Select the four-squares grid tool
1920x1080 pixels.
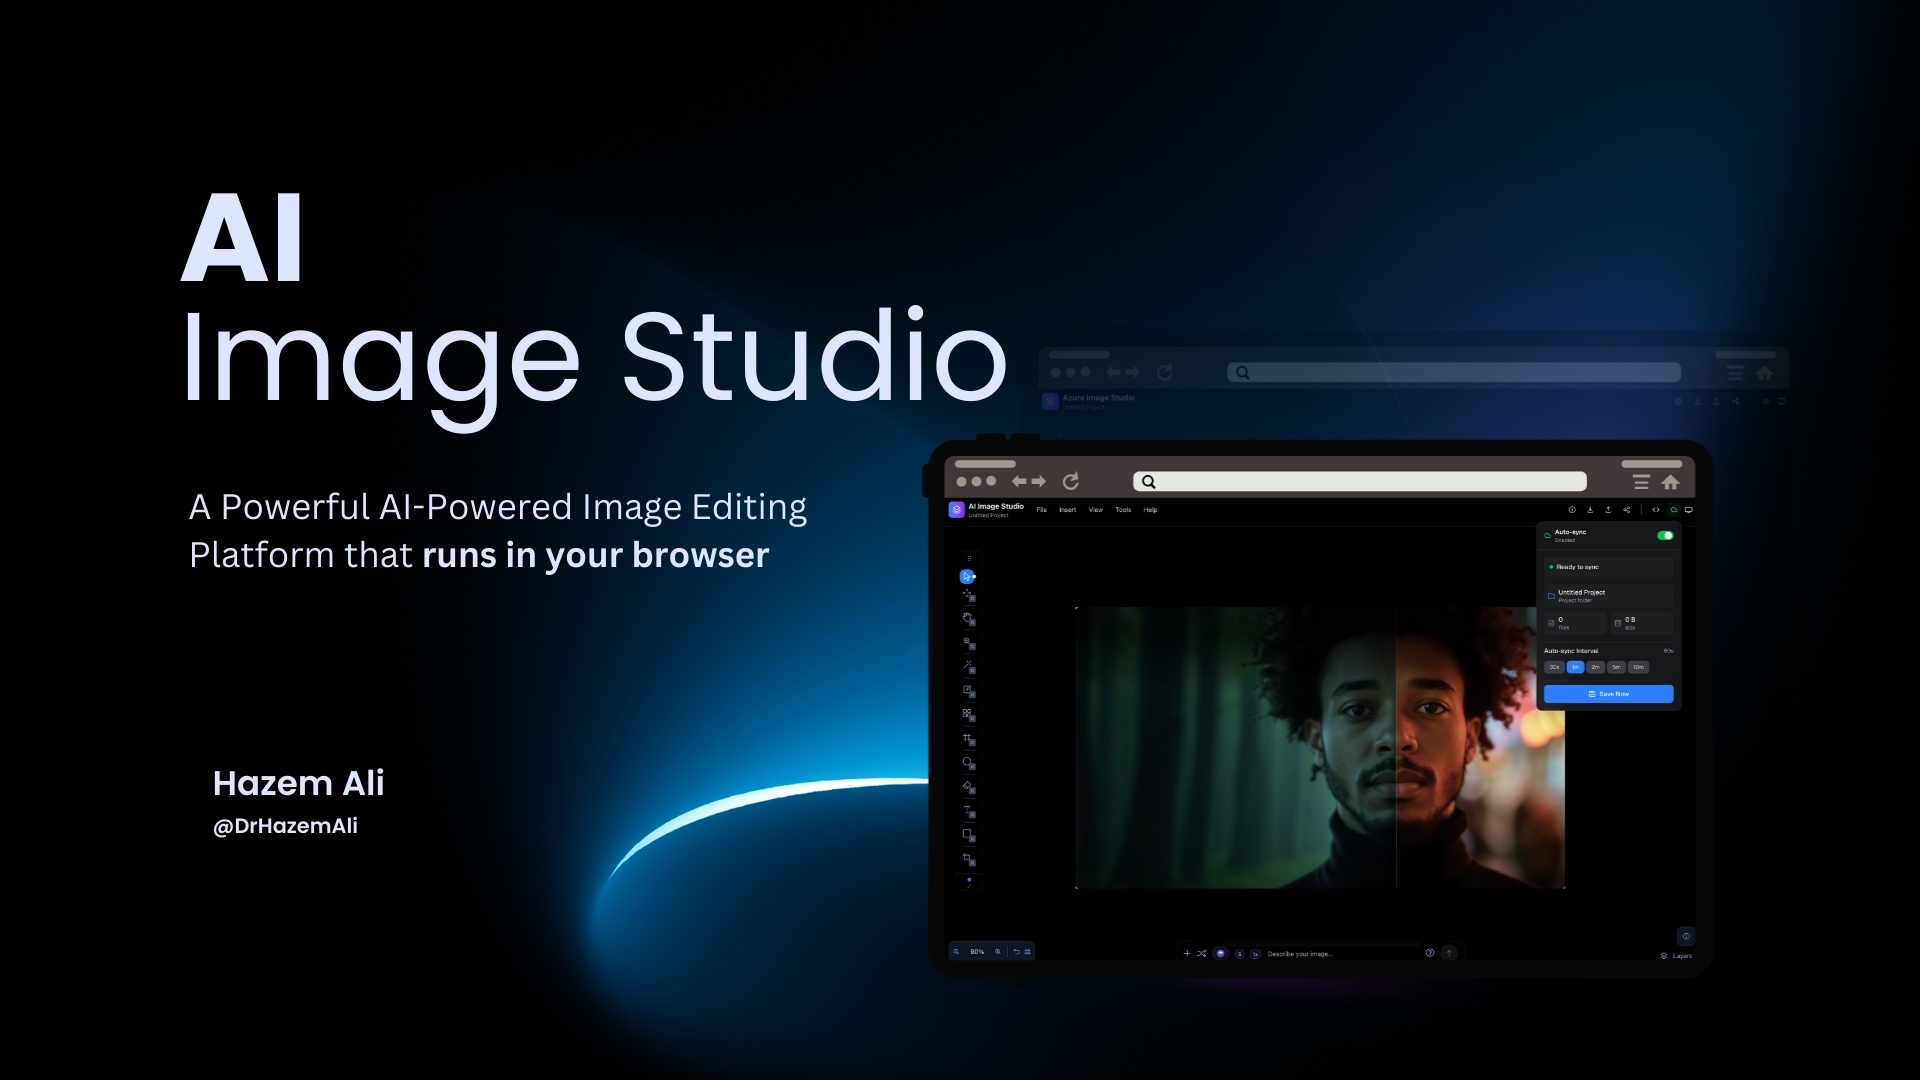click(x=968, y=715)
